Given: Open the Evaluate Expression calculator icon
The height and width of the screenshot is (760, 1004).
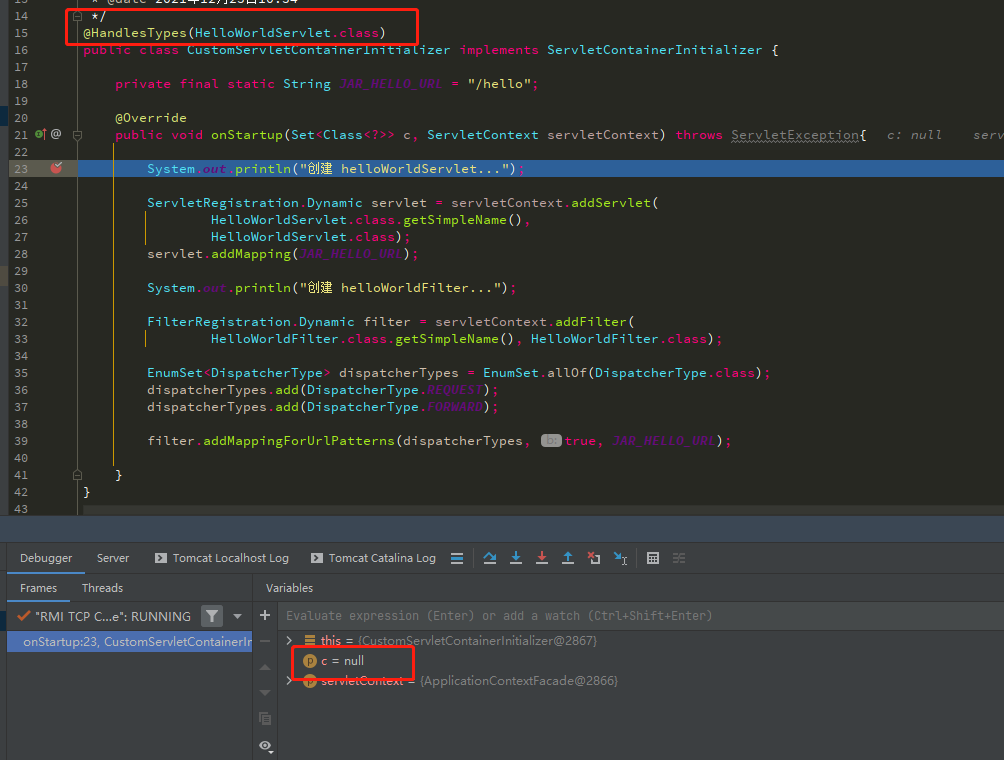Looking at the screenshot, I should pyautogui.click(x=652, y=558).
